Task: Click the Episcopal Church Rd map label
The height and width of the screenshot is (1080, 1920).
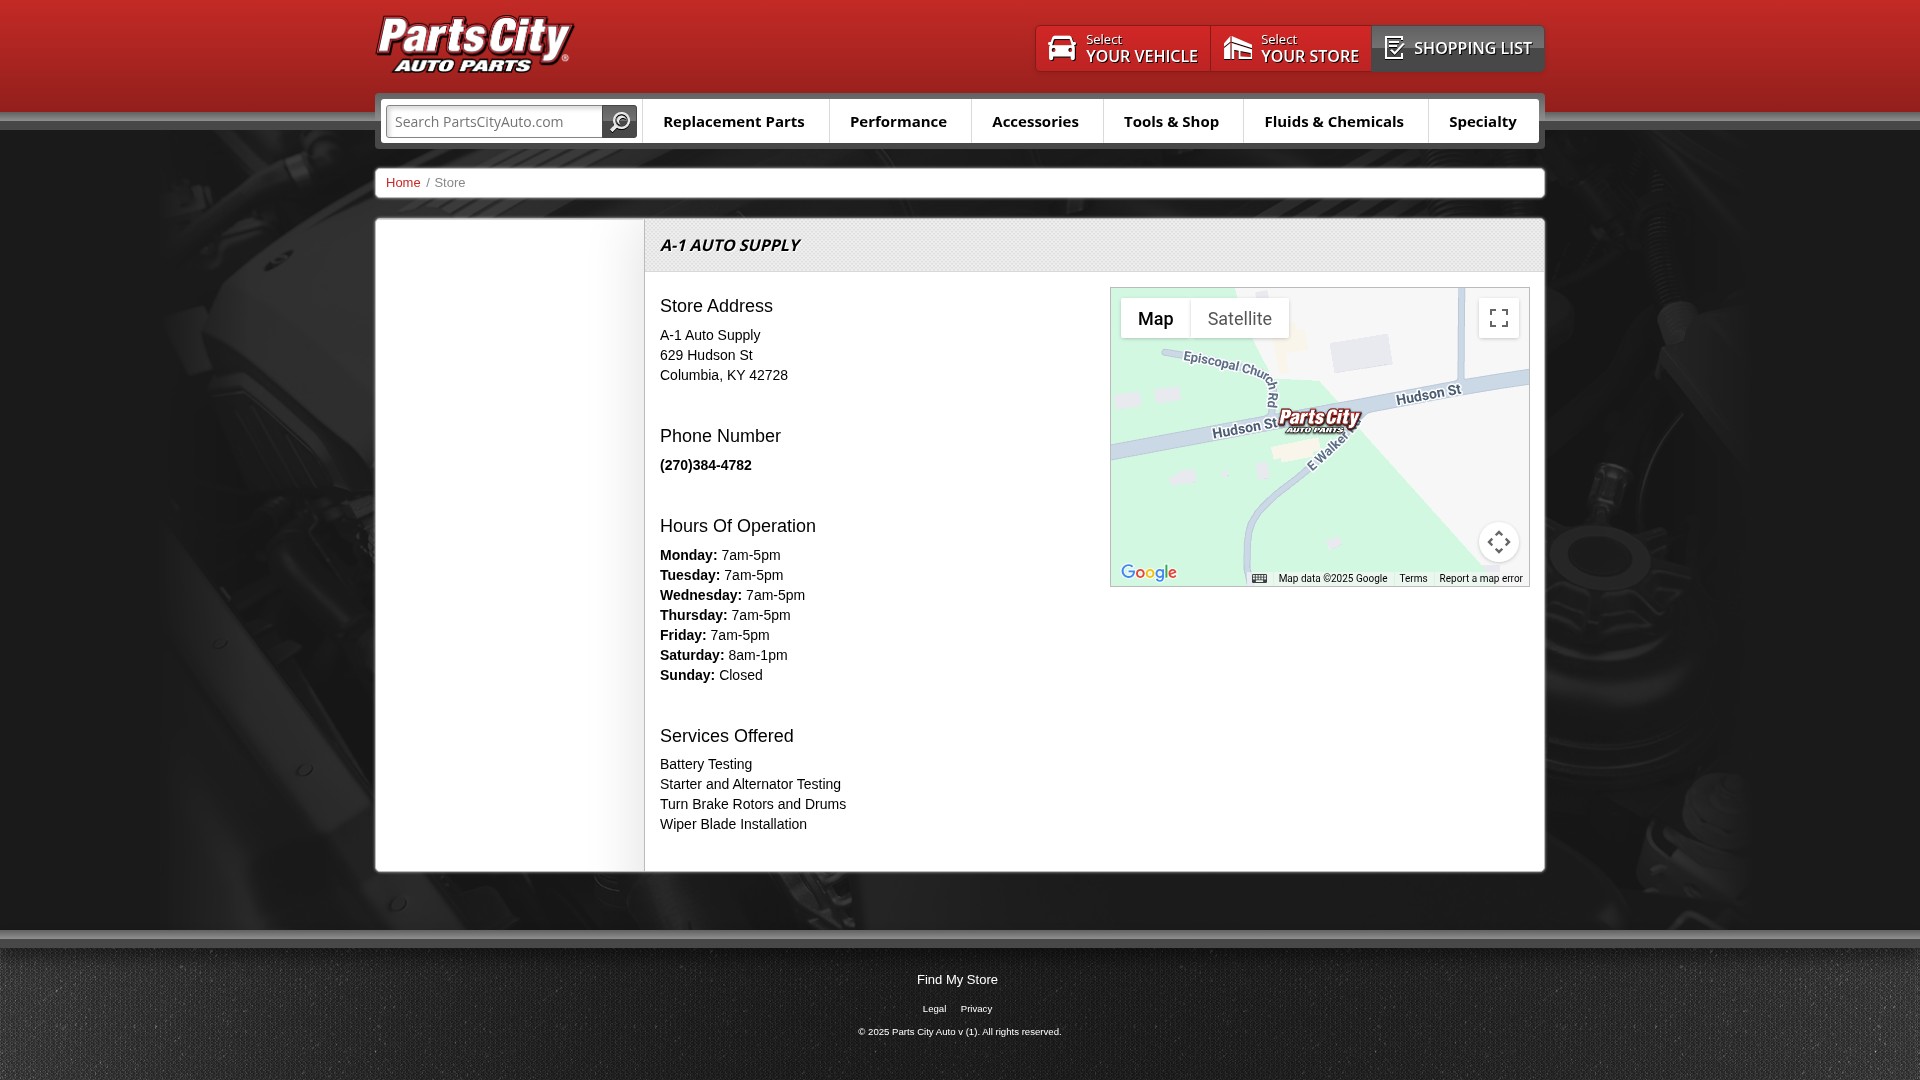Action: tap(1231, 377)
